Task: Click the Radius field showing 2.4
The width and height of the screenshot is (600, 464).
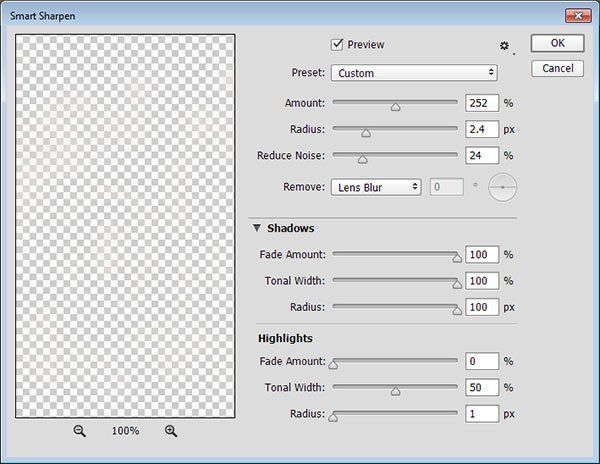Action: pyautogui.click(x=482, y=129)
